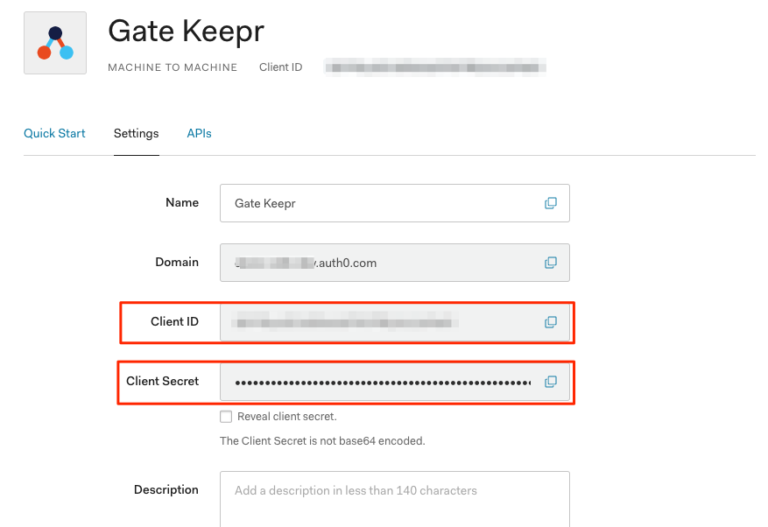The height and width of the screenshot is (527, 768).
Task: Copy the Domain field value
Action: pyautogui.click(x=551, y=263)
